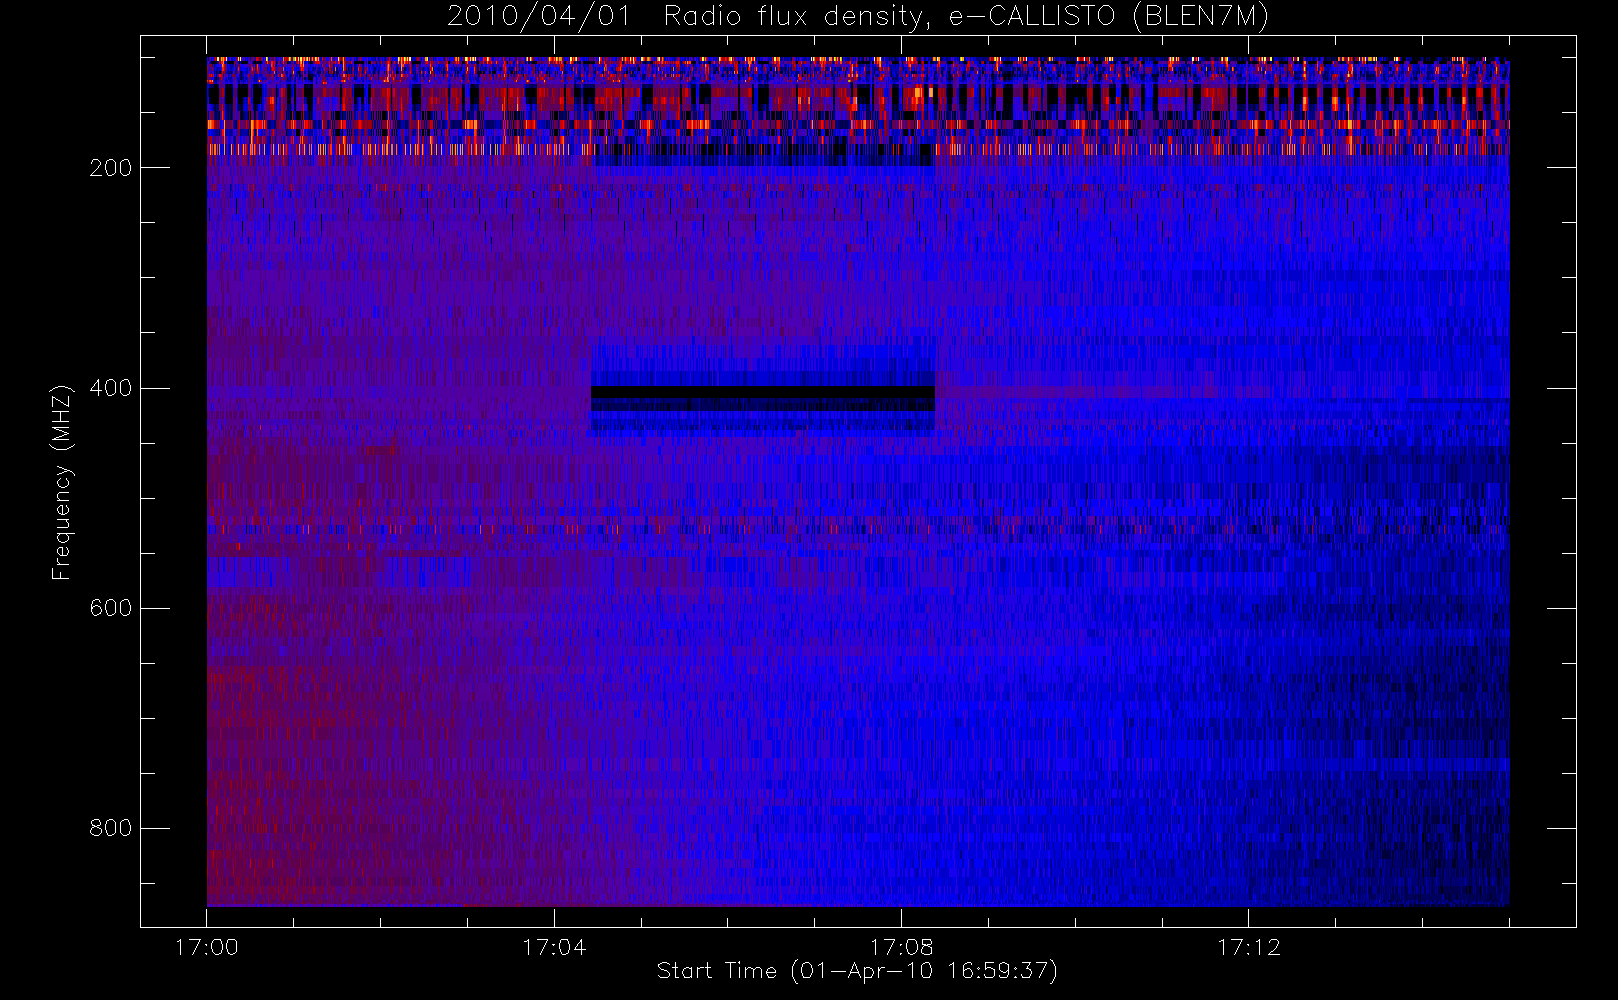This screenshot has height=1000, width=1618.
Task: Click the 400 frequency tick label
Action: point(111,388)
